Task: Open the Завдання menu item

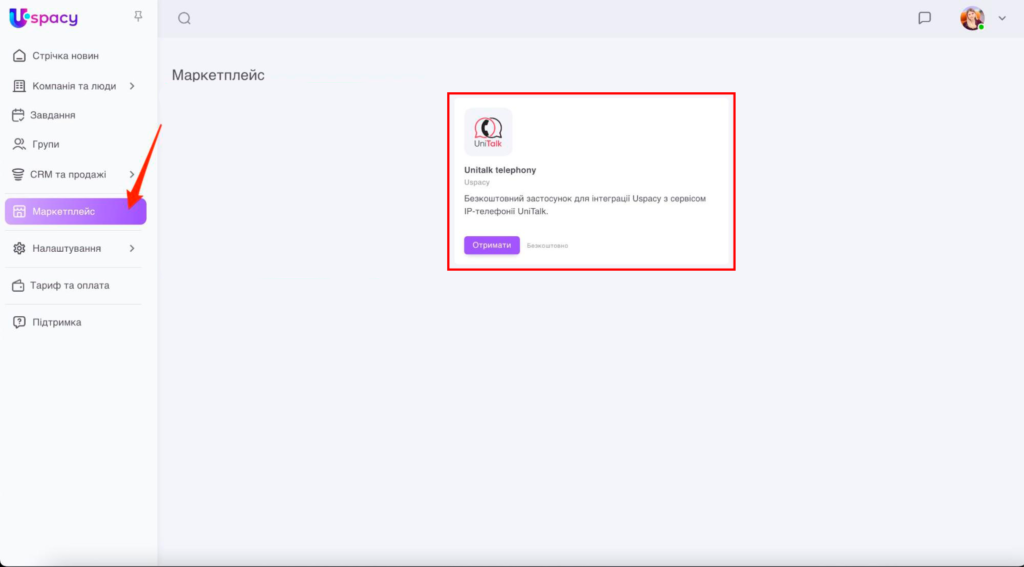Action: click(54, 115)
